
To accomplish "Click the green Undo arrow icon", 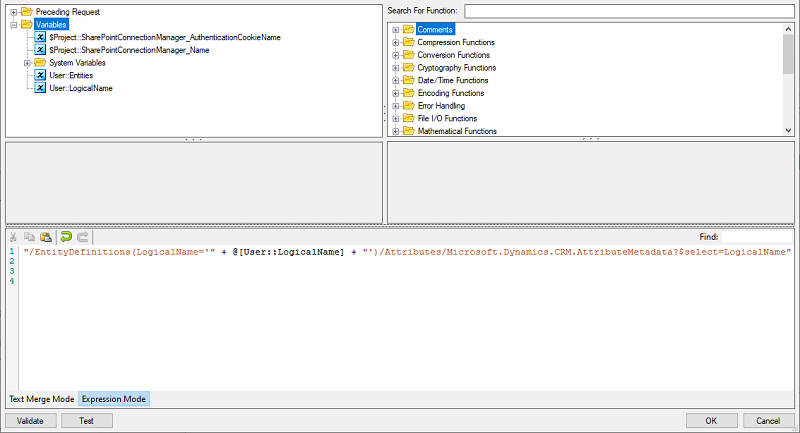I will 66,237.
